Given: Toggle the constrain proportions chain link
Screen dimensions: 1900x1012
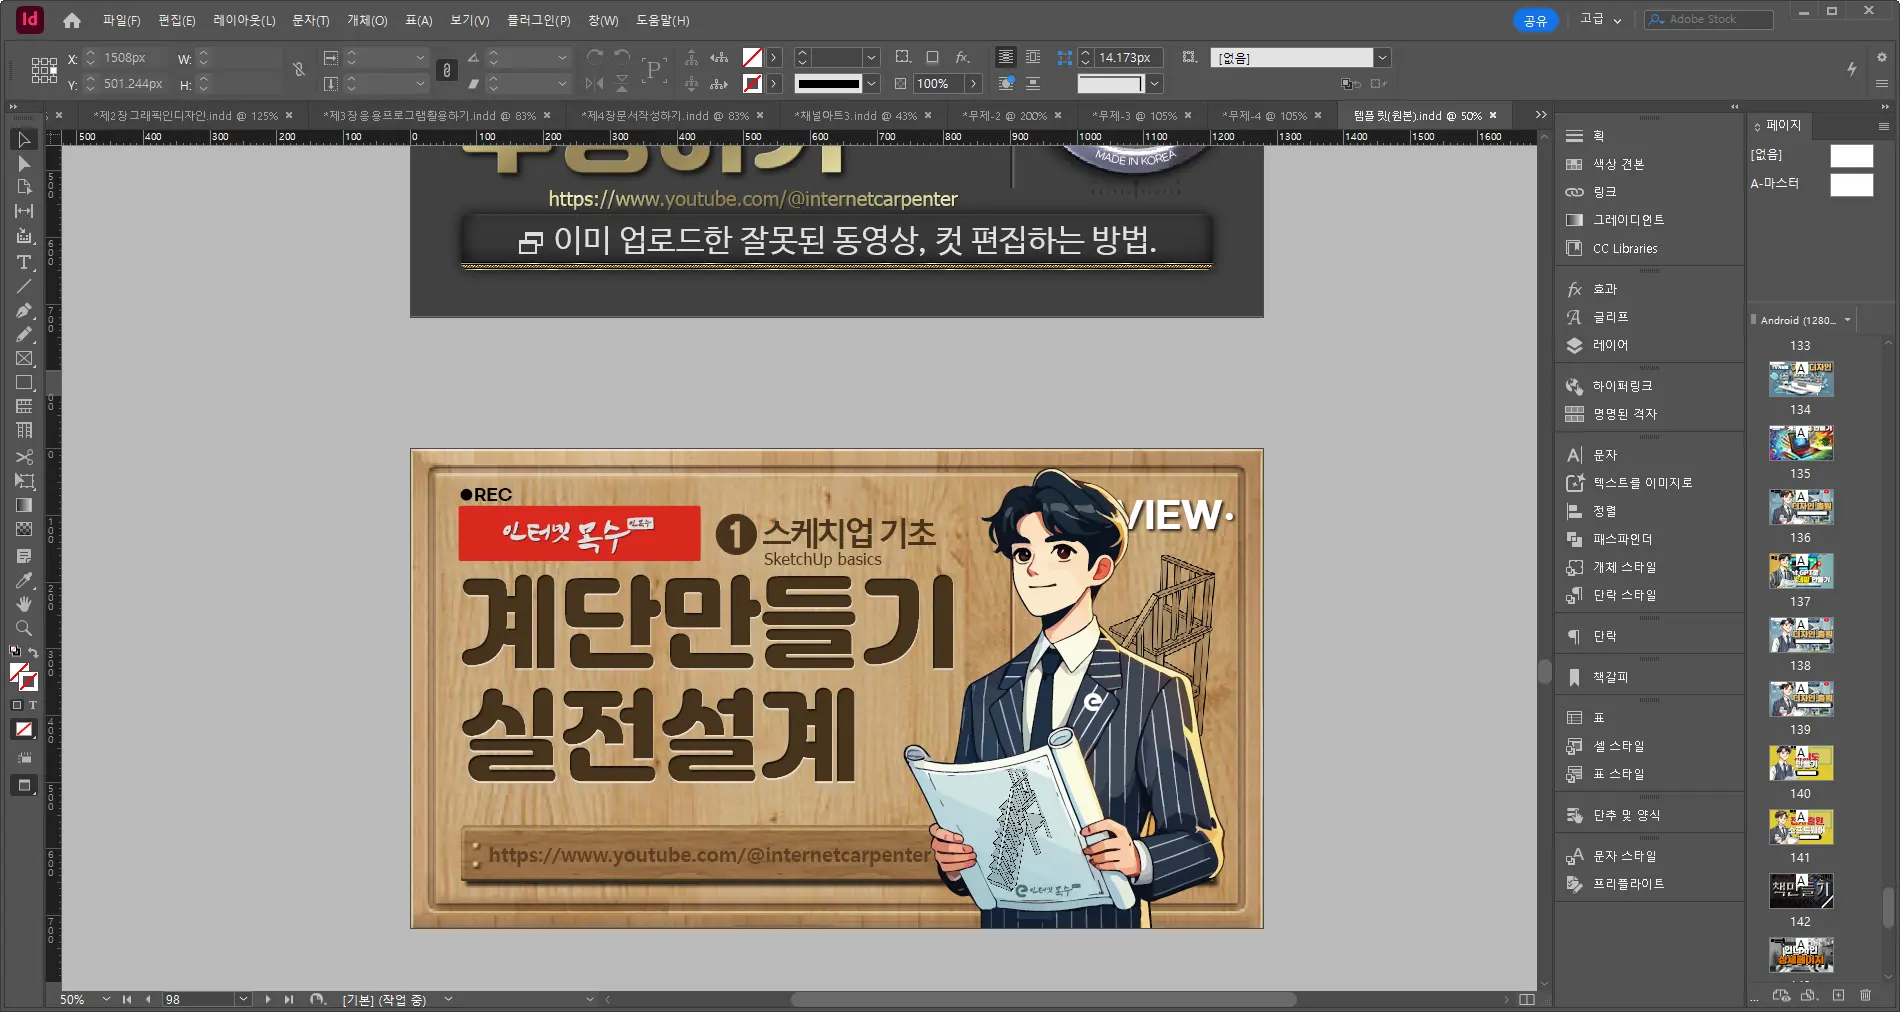Looking at the screenshot, I should click(x=446, y=70).
